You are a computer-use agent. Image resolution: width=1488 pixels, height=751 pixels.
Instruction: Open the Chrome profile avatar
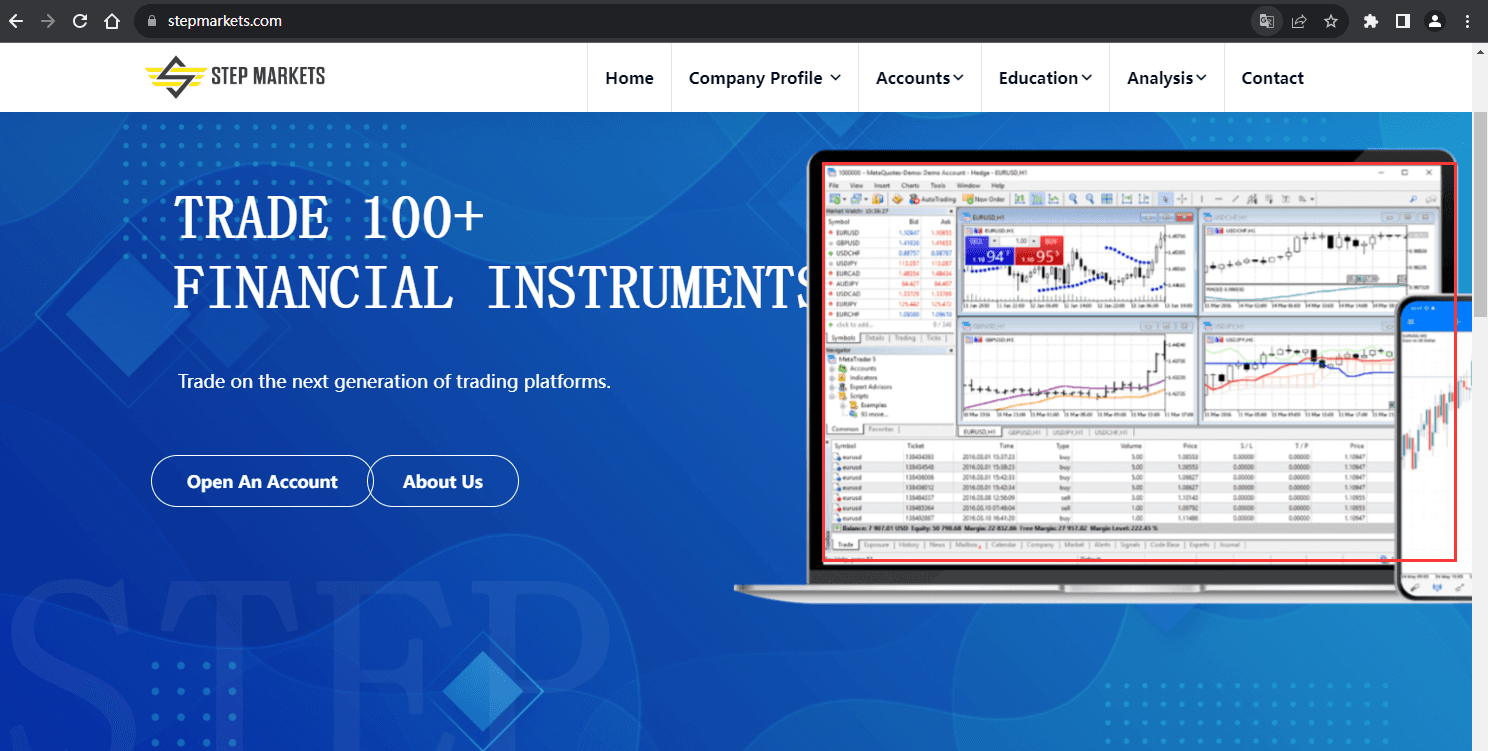(x=1435, y=21)
